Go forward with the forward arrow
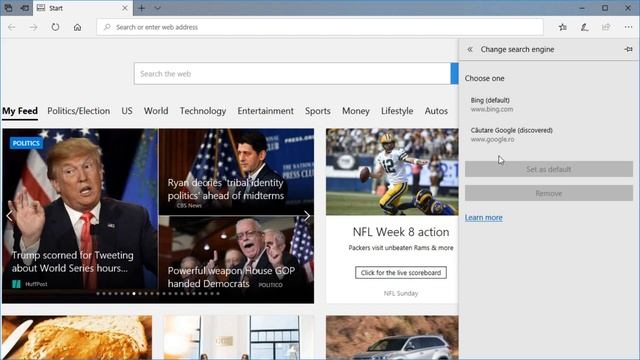 33,27
